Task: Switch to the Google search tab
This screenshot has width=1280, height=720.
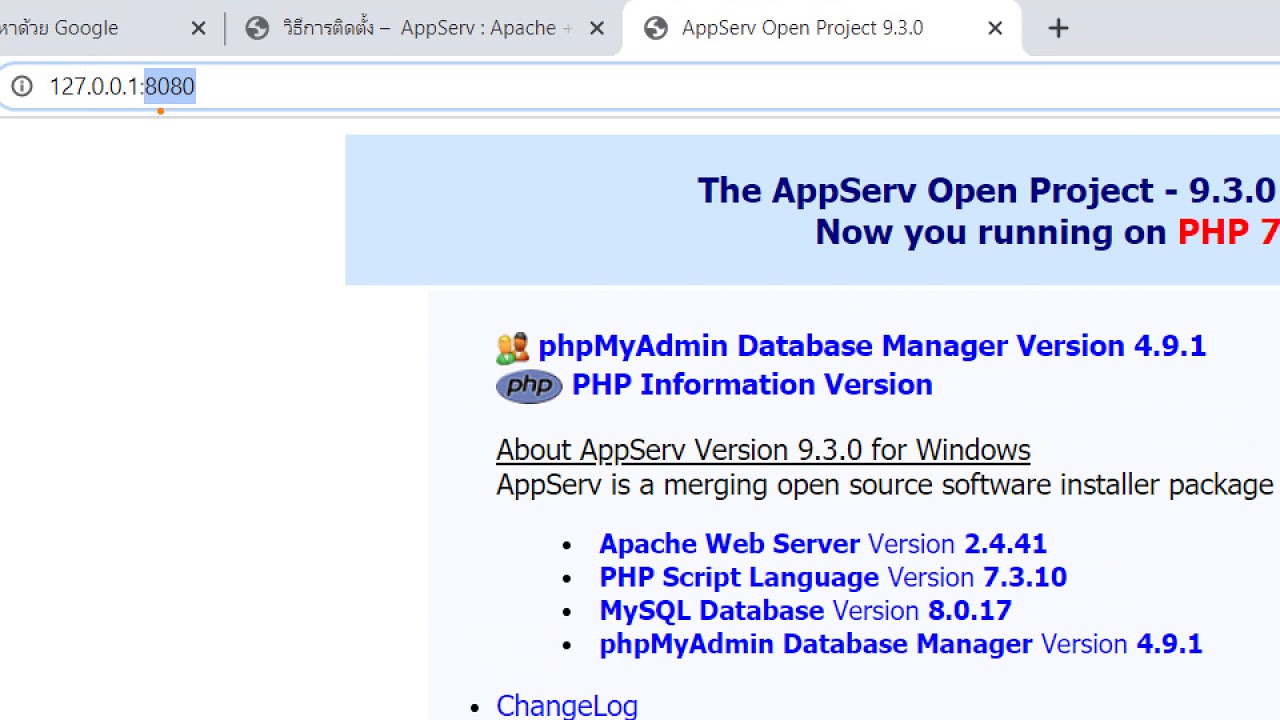Action: pyautogui.click(x=105, y=28)
